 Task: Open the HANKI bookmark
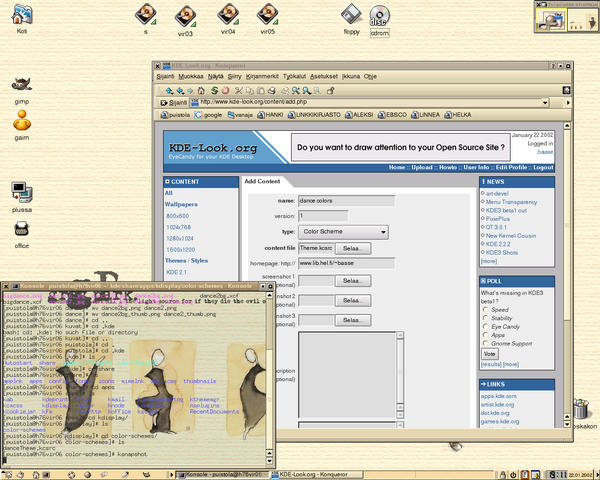click(x=270, y=115)
